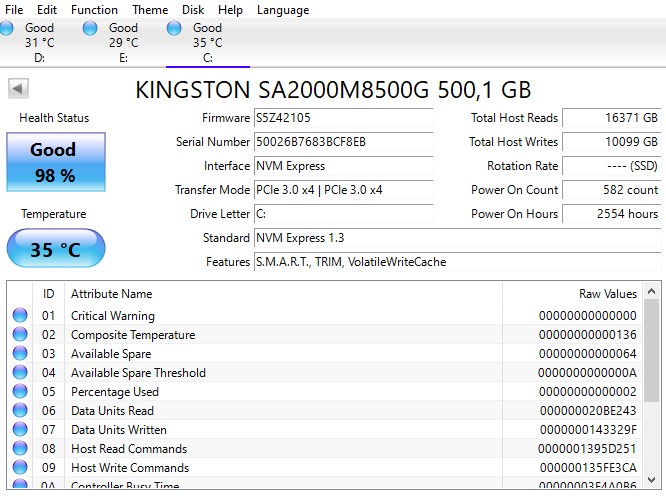Click raw value 000000020BE243
This screenshot has height=498, width=666.
click(588, 411)
